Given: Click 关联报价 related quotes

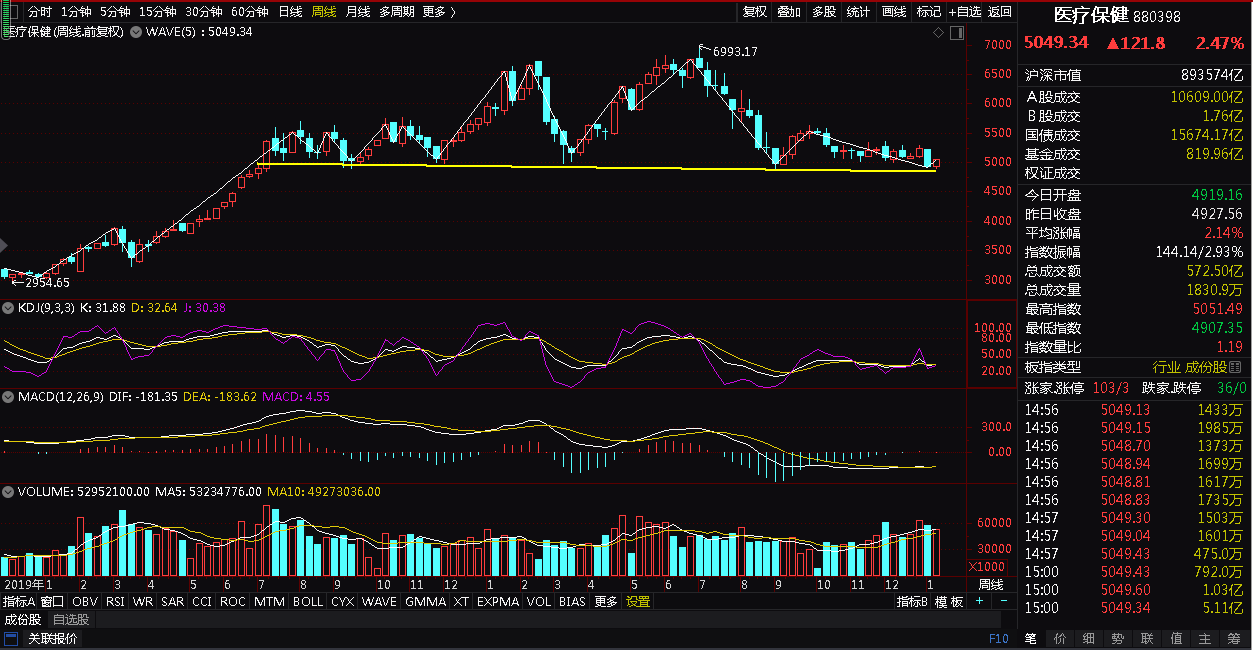Looking at the screenshot, I should (52, 638).
